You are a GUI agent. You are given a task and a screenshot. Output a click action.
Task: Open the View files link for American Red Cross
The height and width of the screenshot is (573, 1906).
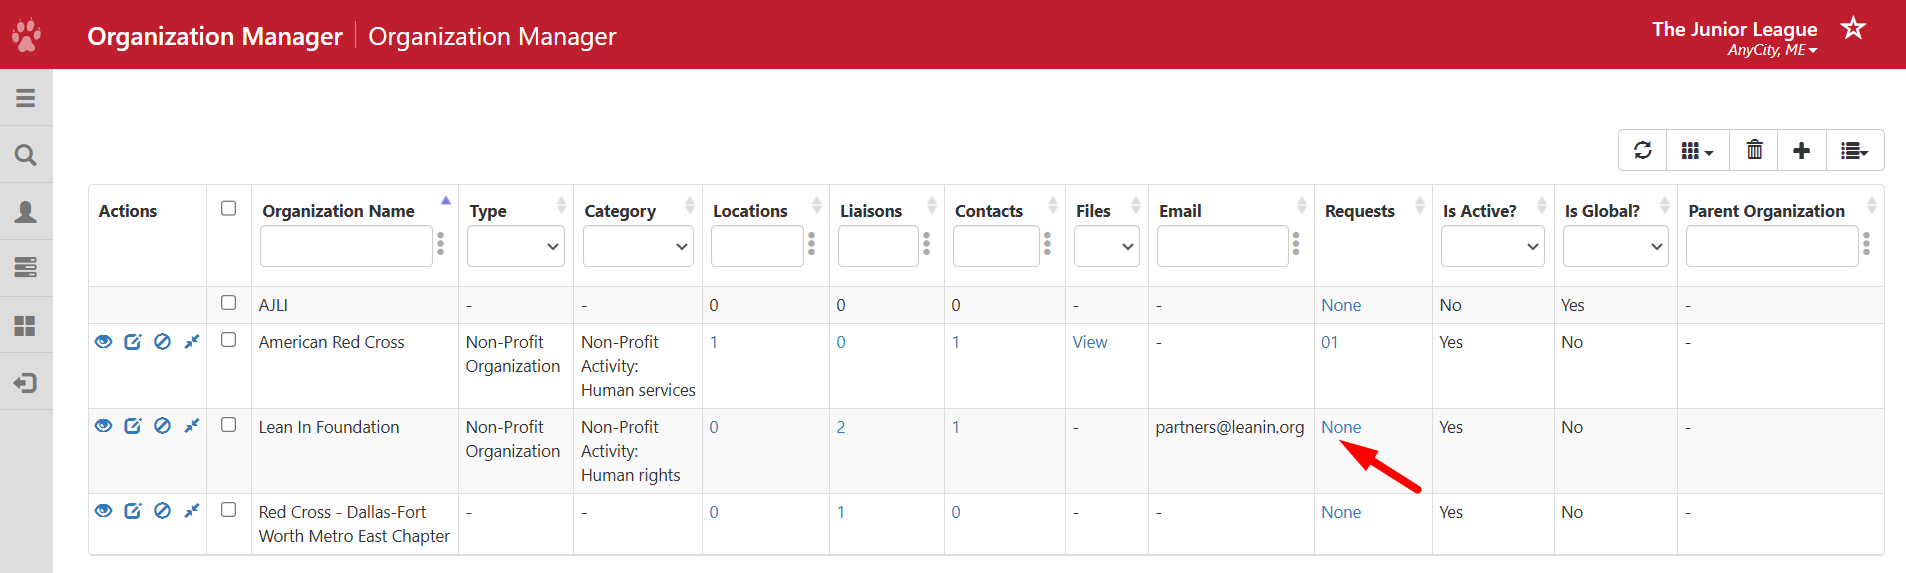1090,342
